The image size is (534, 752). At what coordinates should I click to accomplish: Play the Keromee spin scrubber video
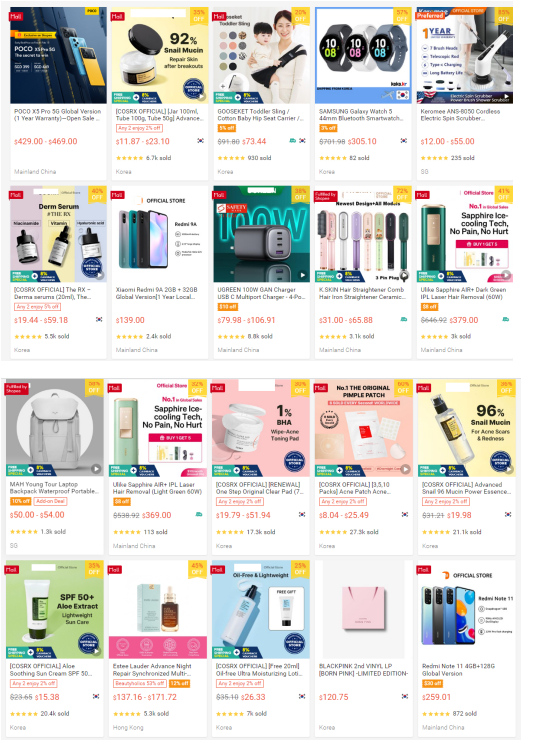[x=507, y=96]
